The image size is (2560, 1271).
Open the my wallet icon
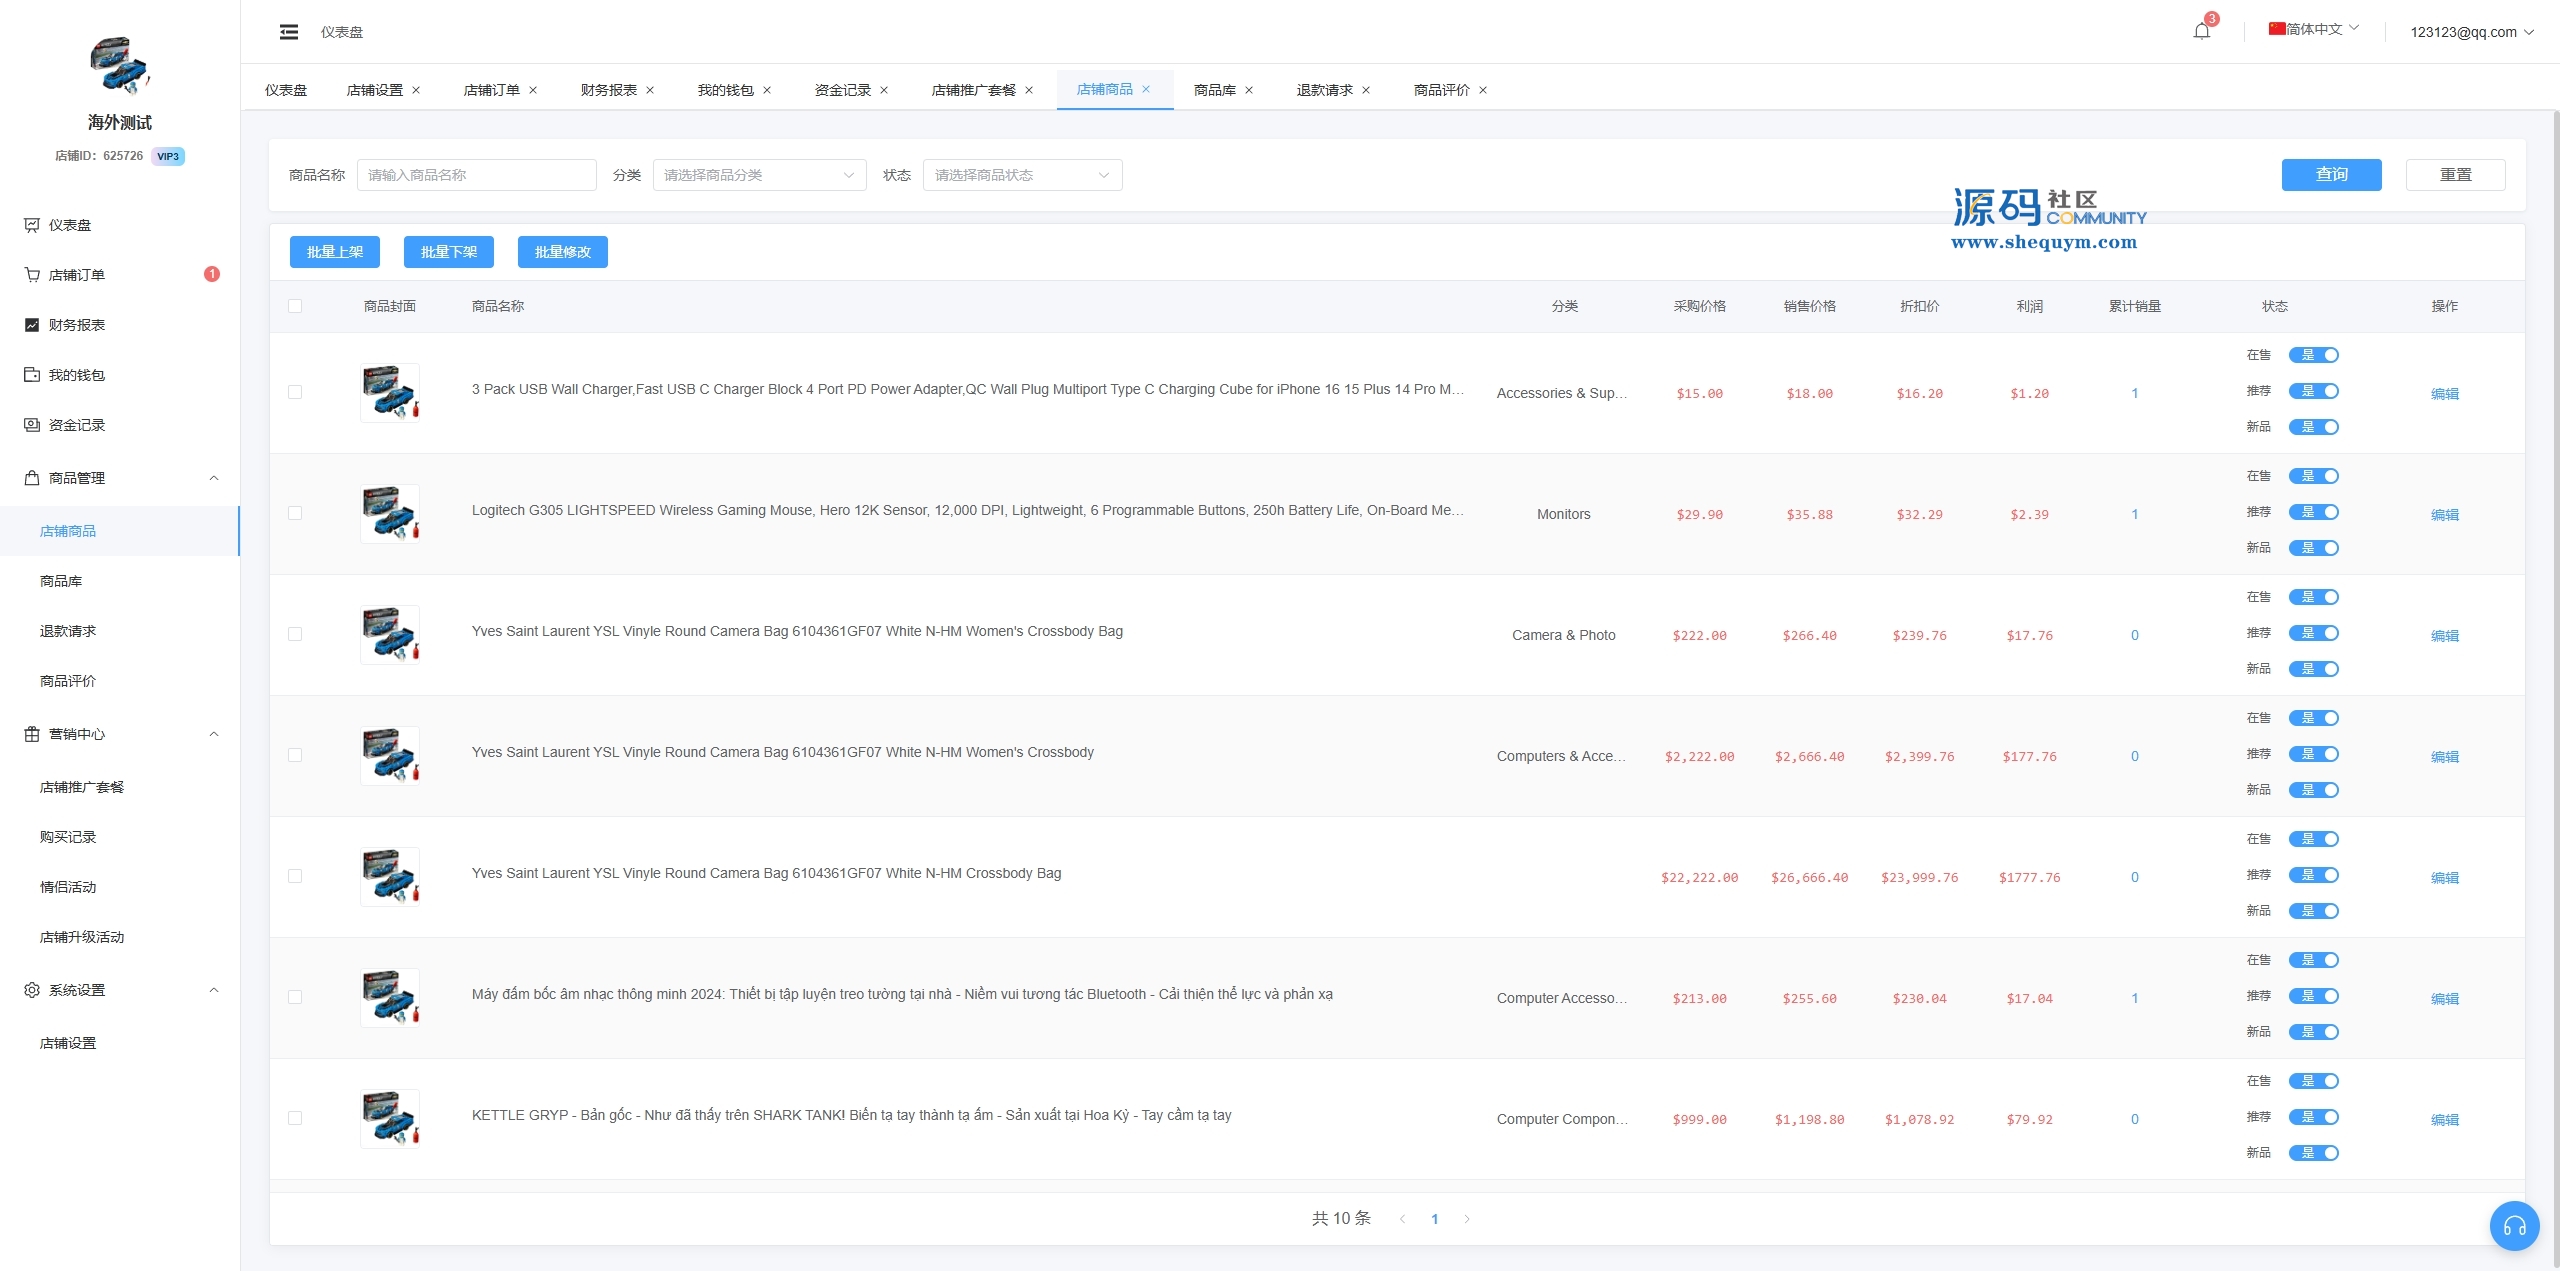(x=32, y=375)
